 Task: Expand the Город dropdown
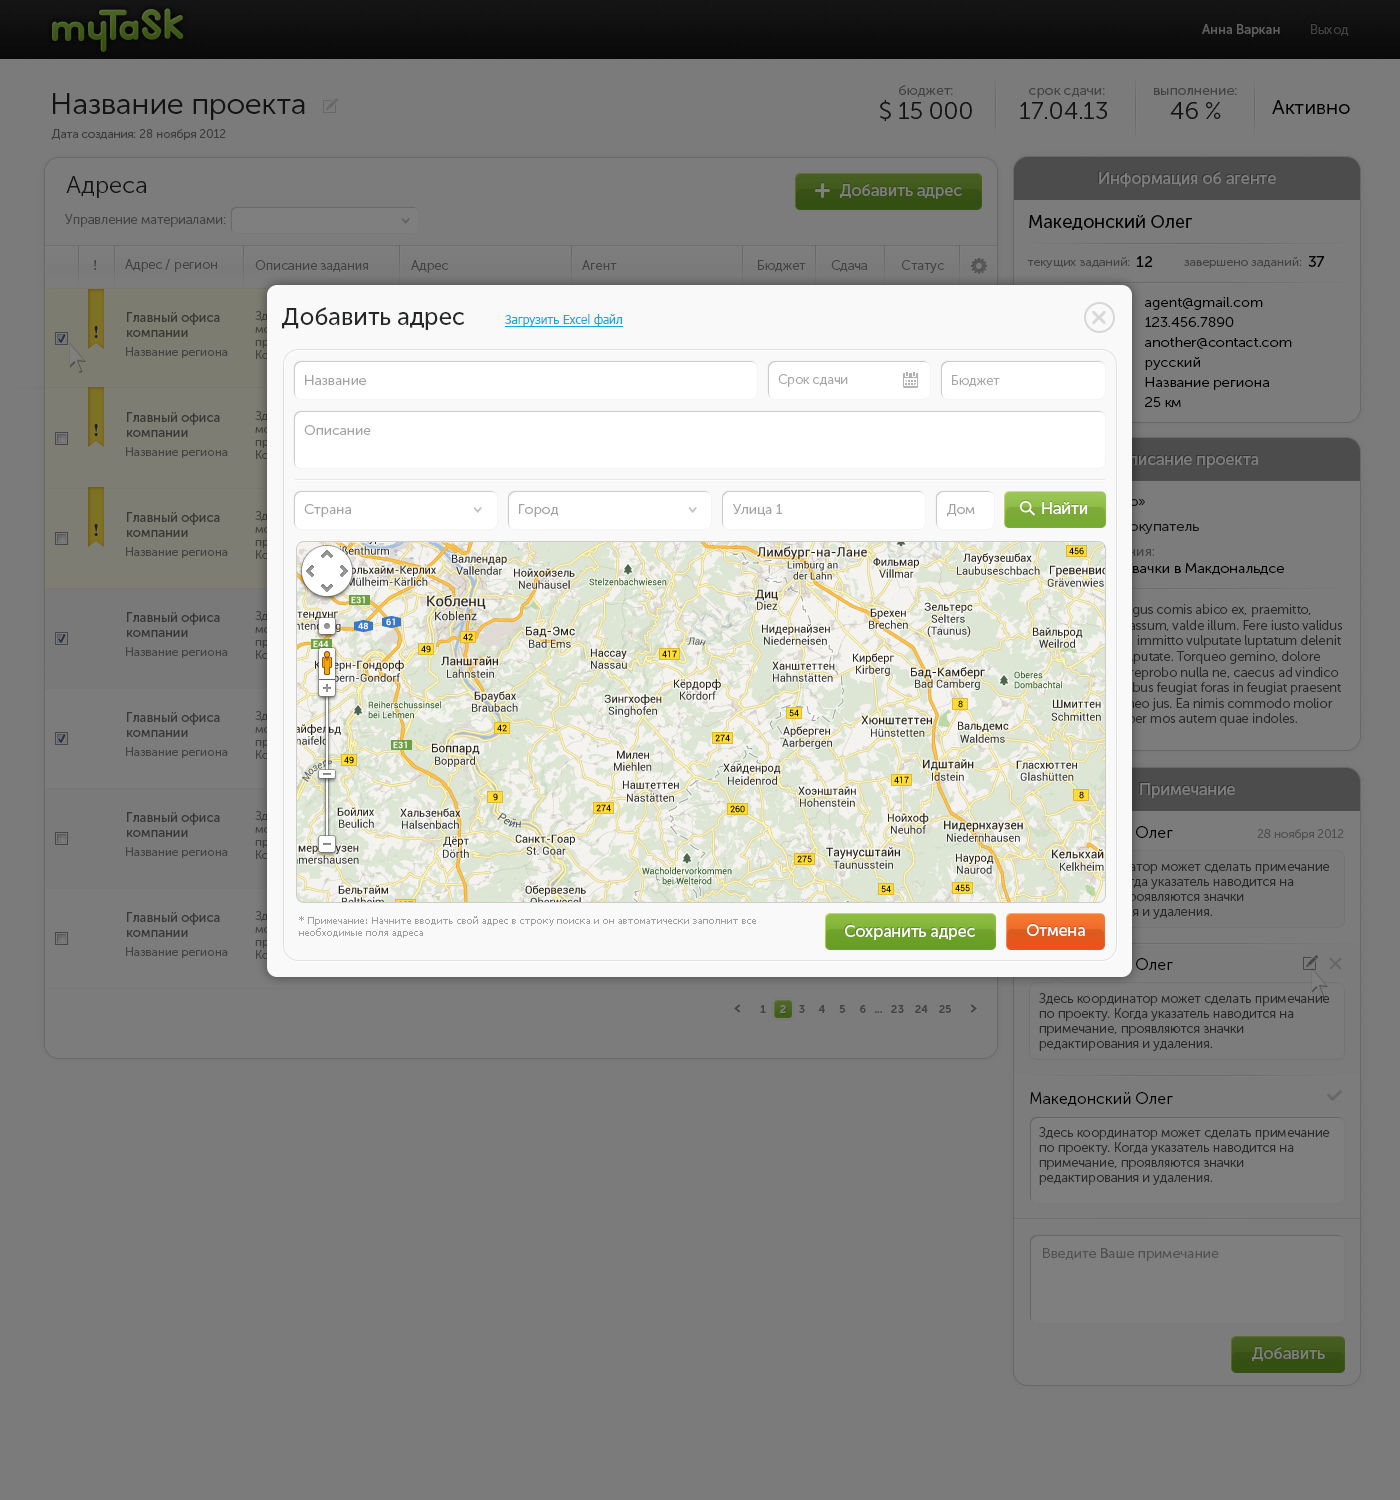click(x=608, y=510)
